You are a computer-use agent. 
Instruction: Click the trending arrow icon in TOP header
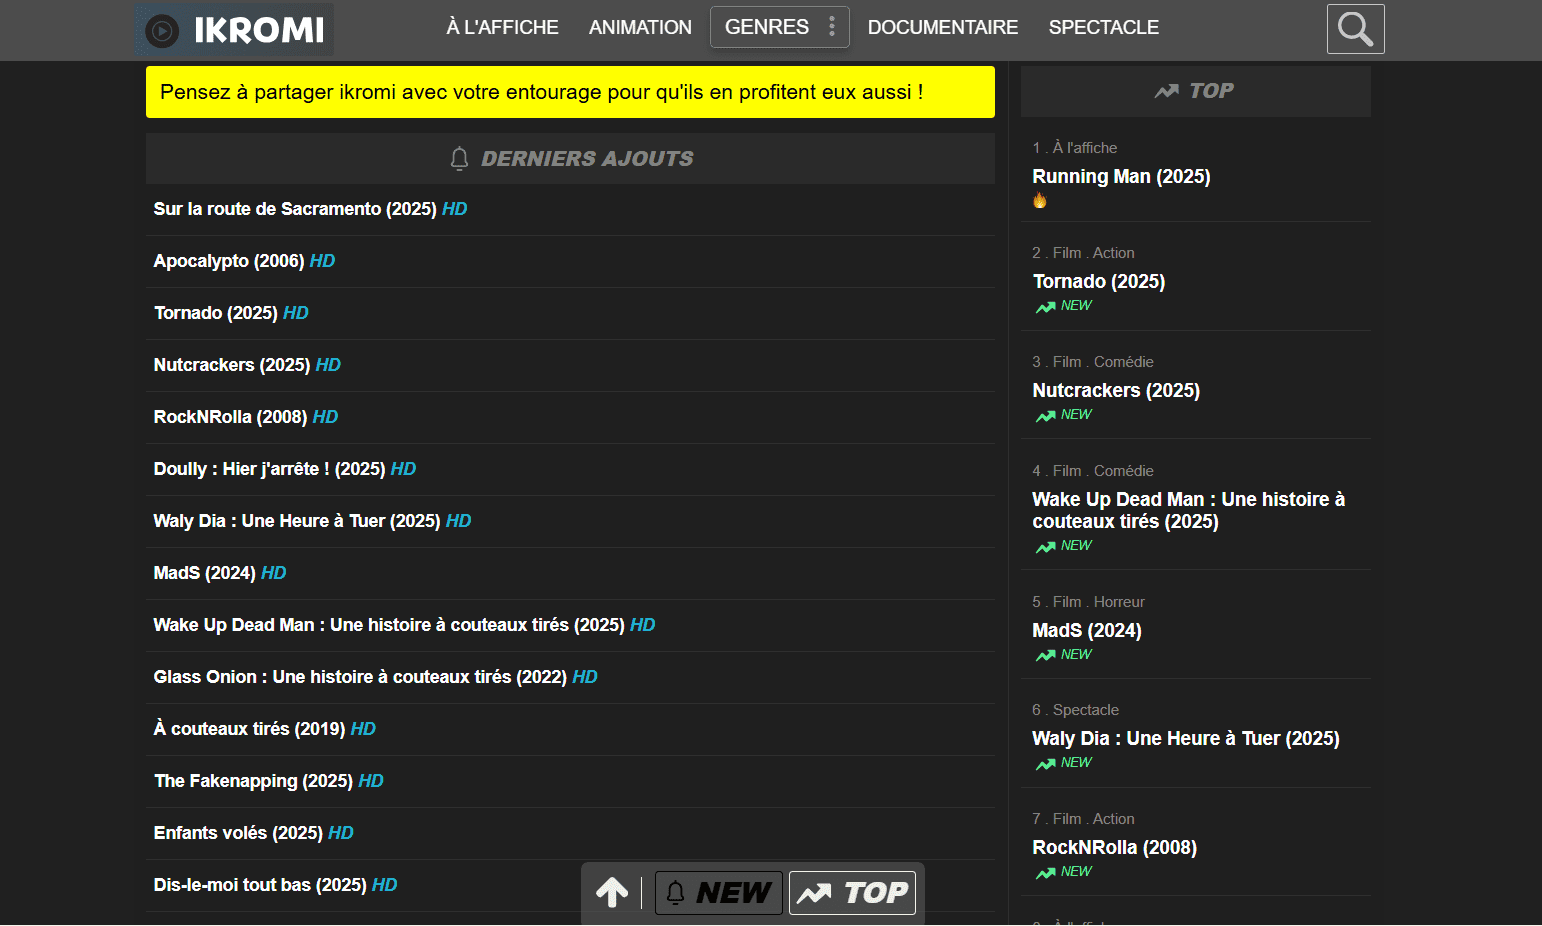tap(1166, 91)
